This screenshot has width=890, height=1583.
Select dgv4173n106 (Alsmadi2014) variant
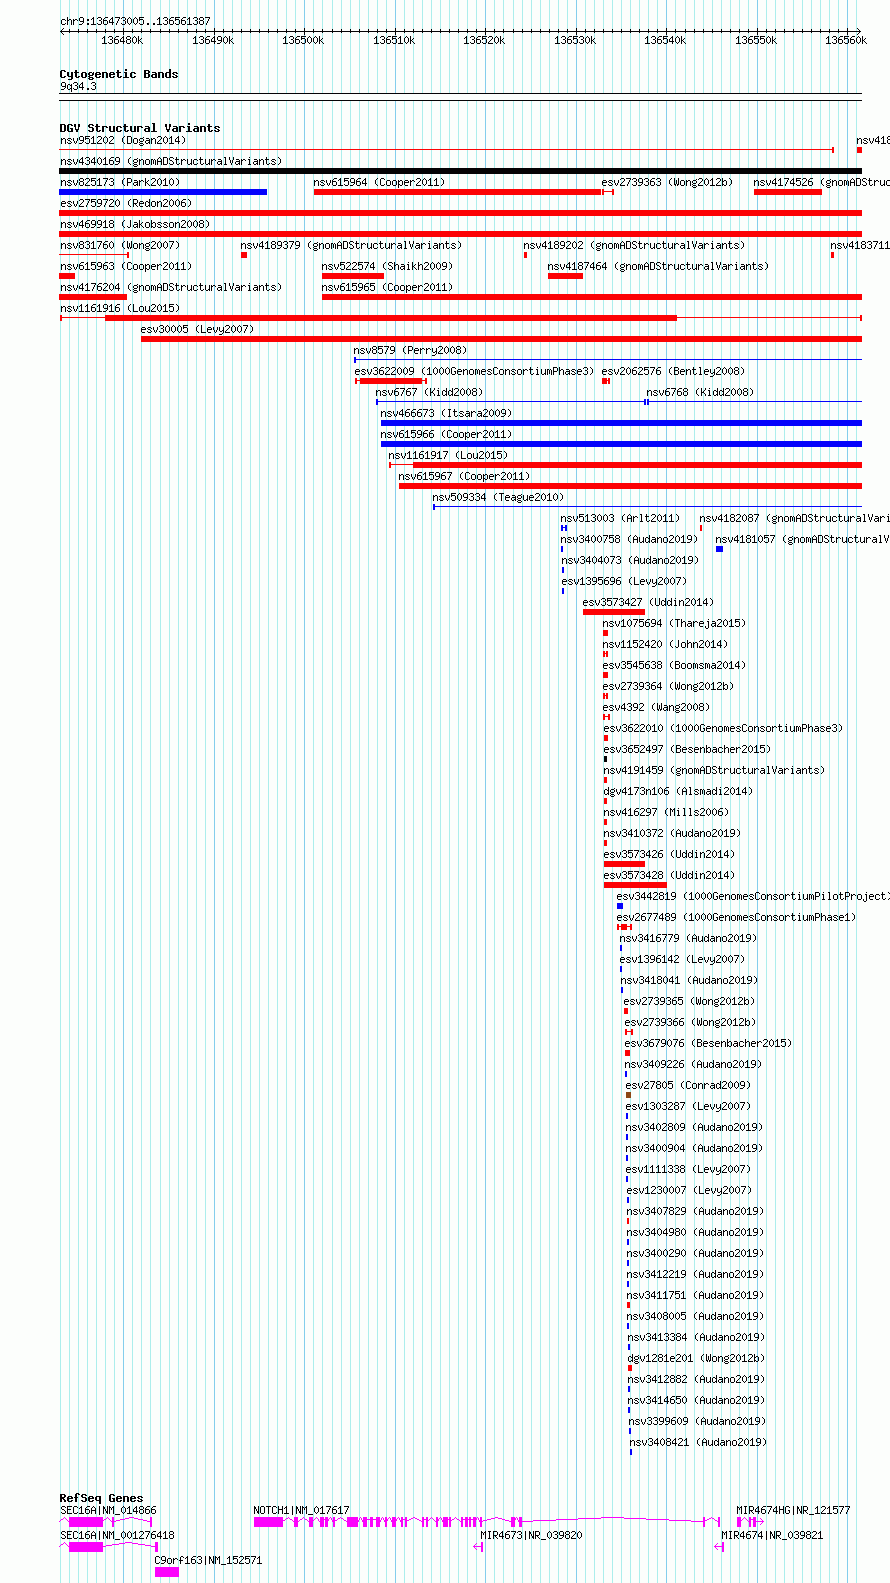pyautogui.click(x=606, y=801)
